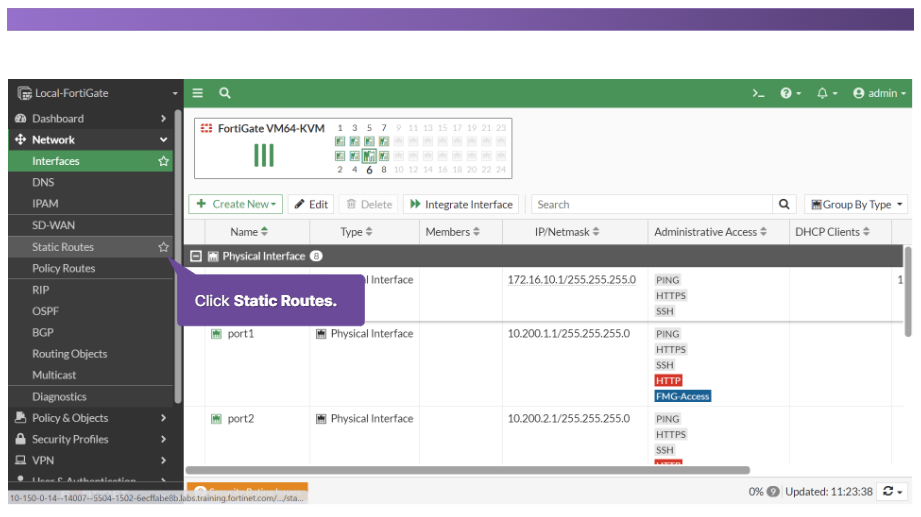Click the 0% help question icon
The height and width of the screenshot is (517, 921).
(774, 492)
